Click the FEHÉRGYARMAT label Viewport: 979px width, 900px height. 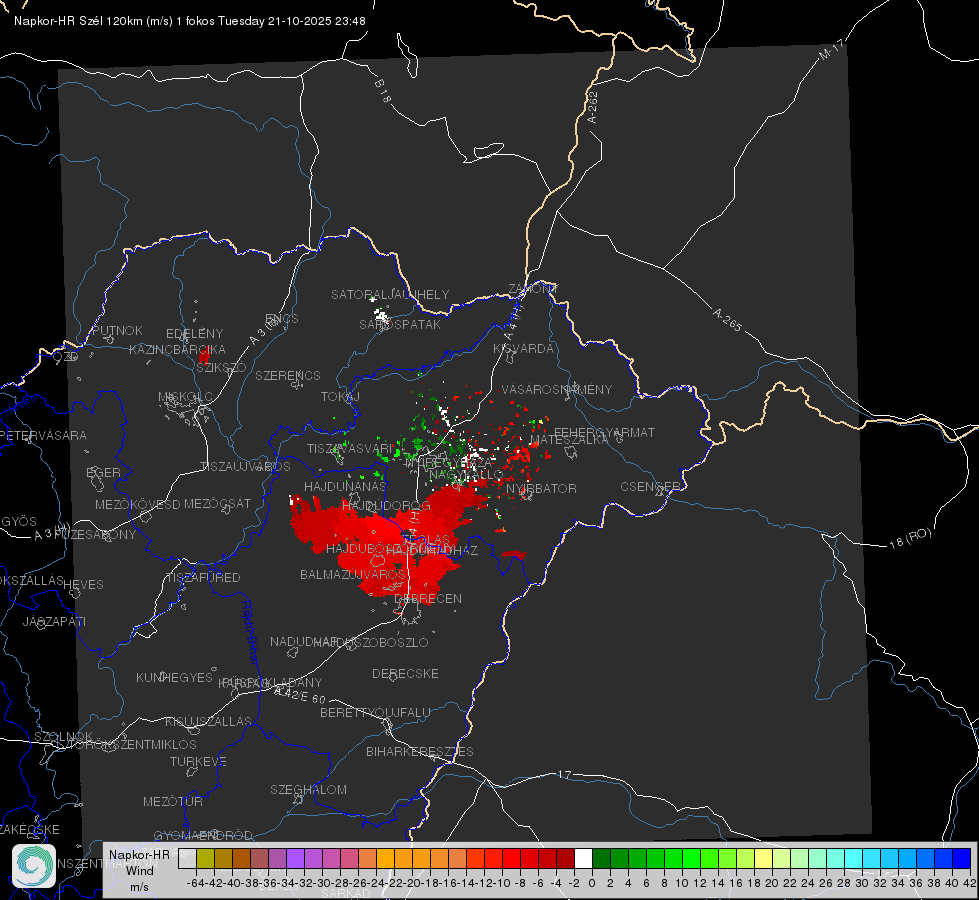604,432
